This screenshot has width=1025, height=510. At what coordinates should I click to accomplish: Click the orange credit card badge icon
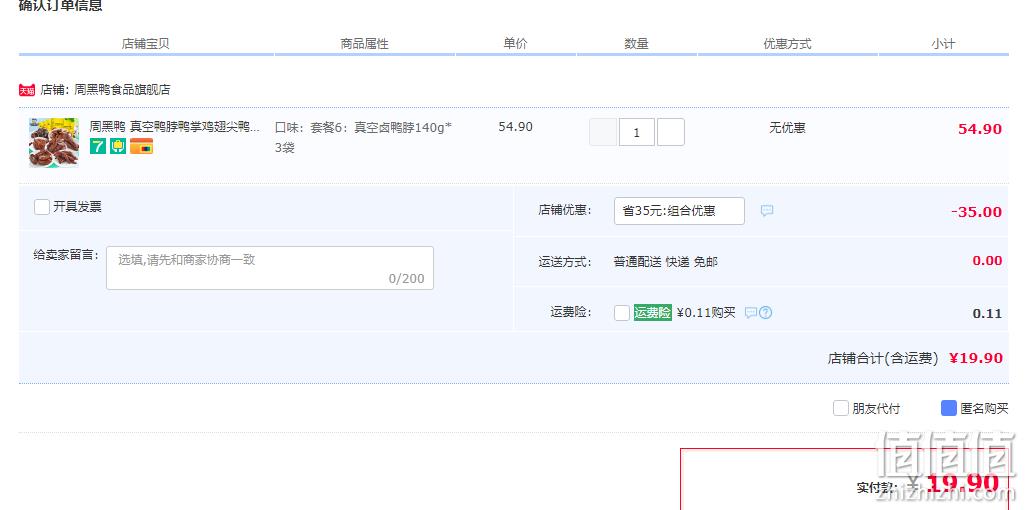tap(141, 146)
